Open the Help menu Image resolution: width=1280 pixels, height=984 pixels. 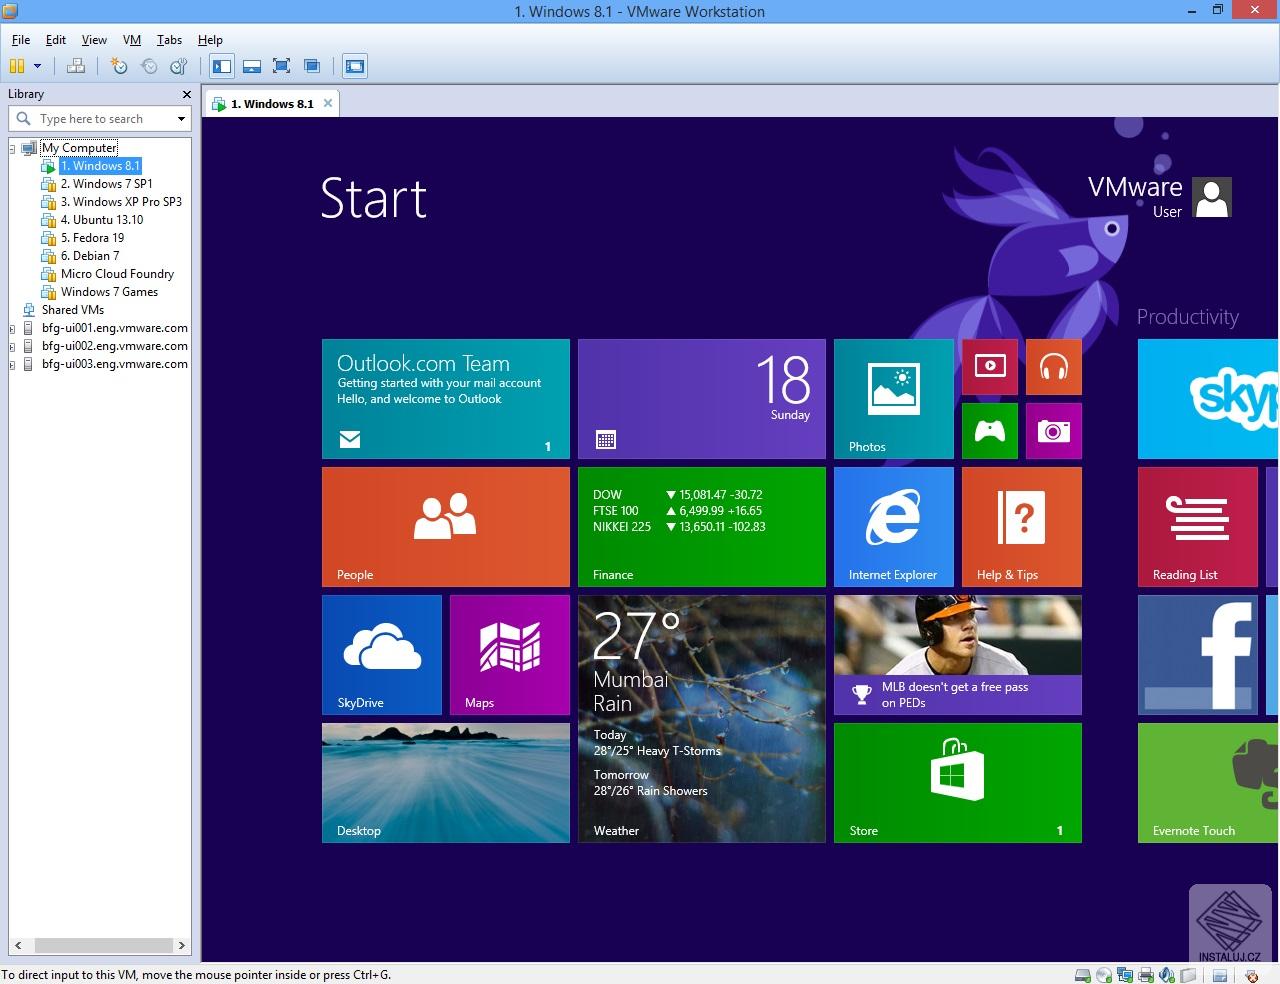click(210, 40)
